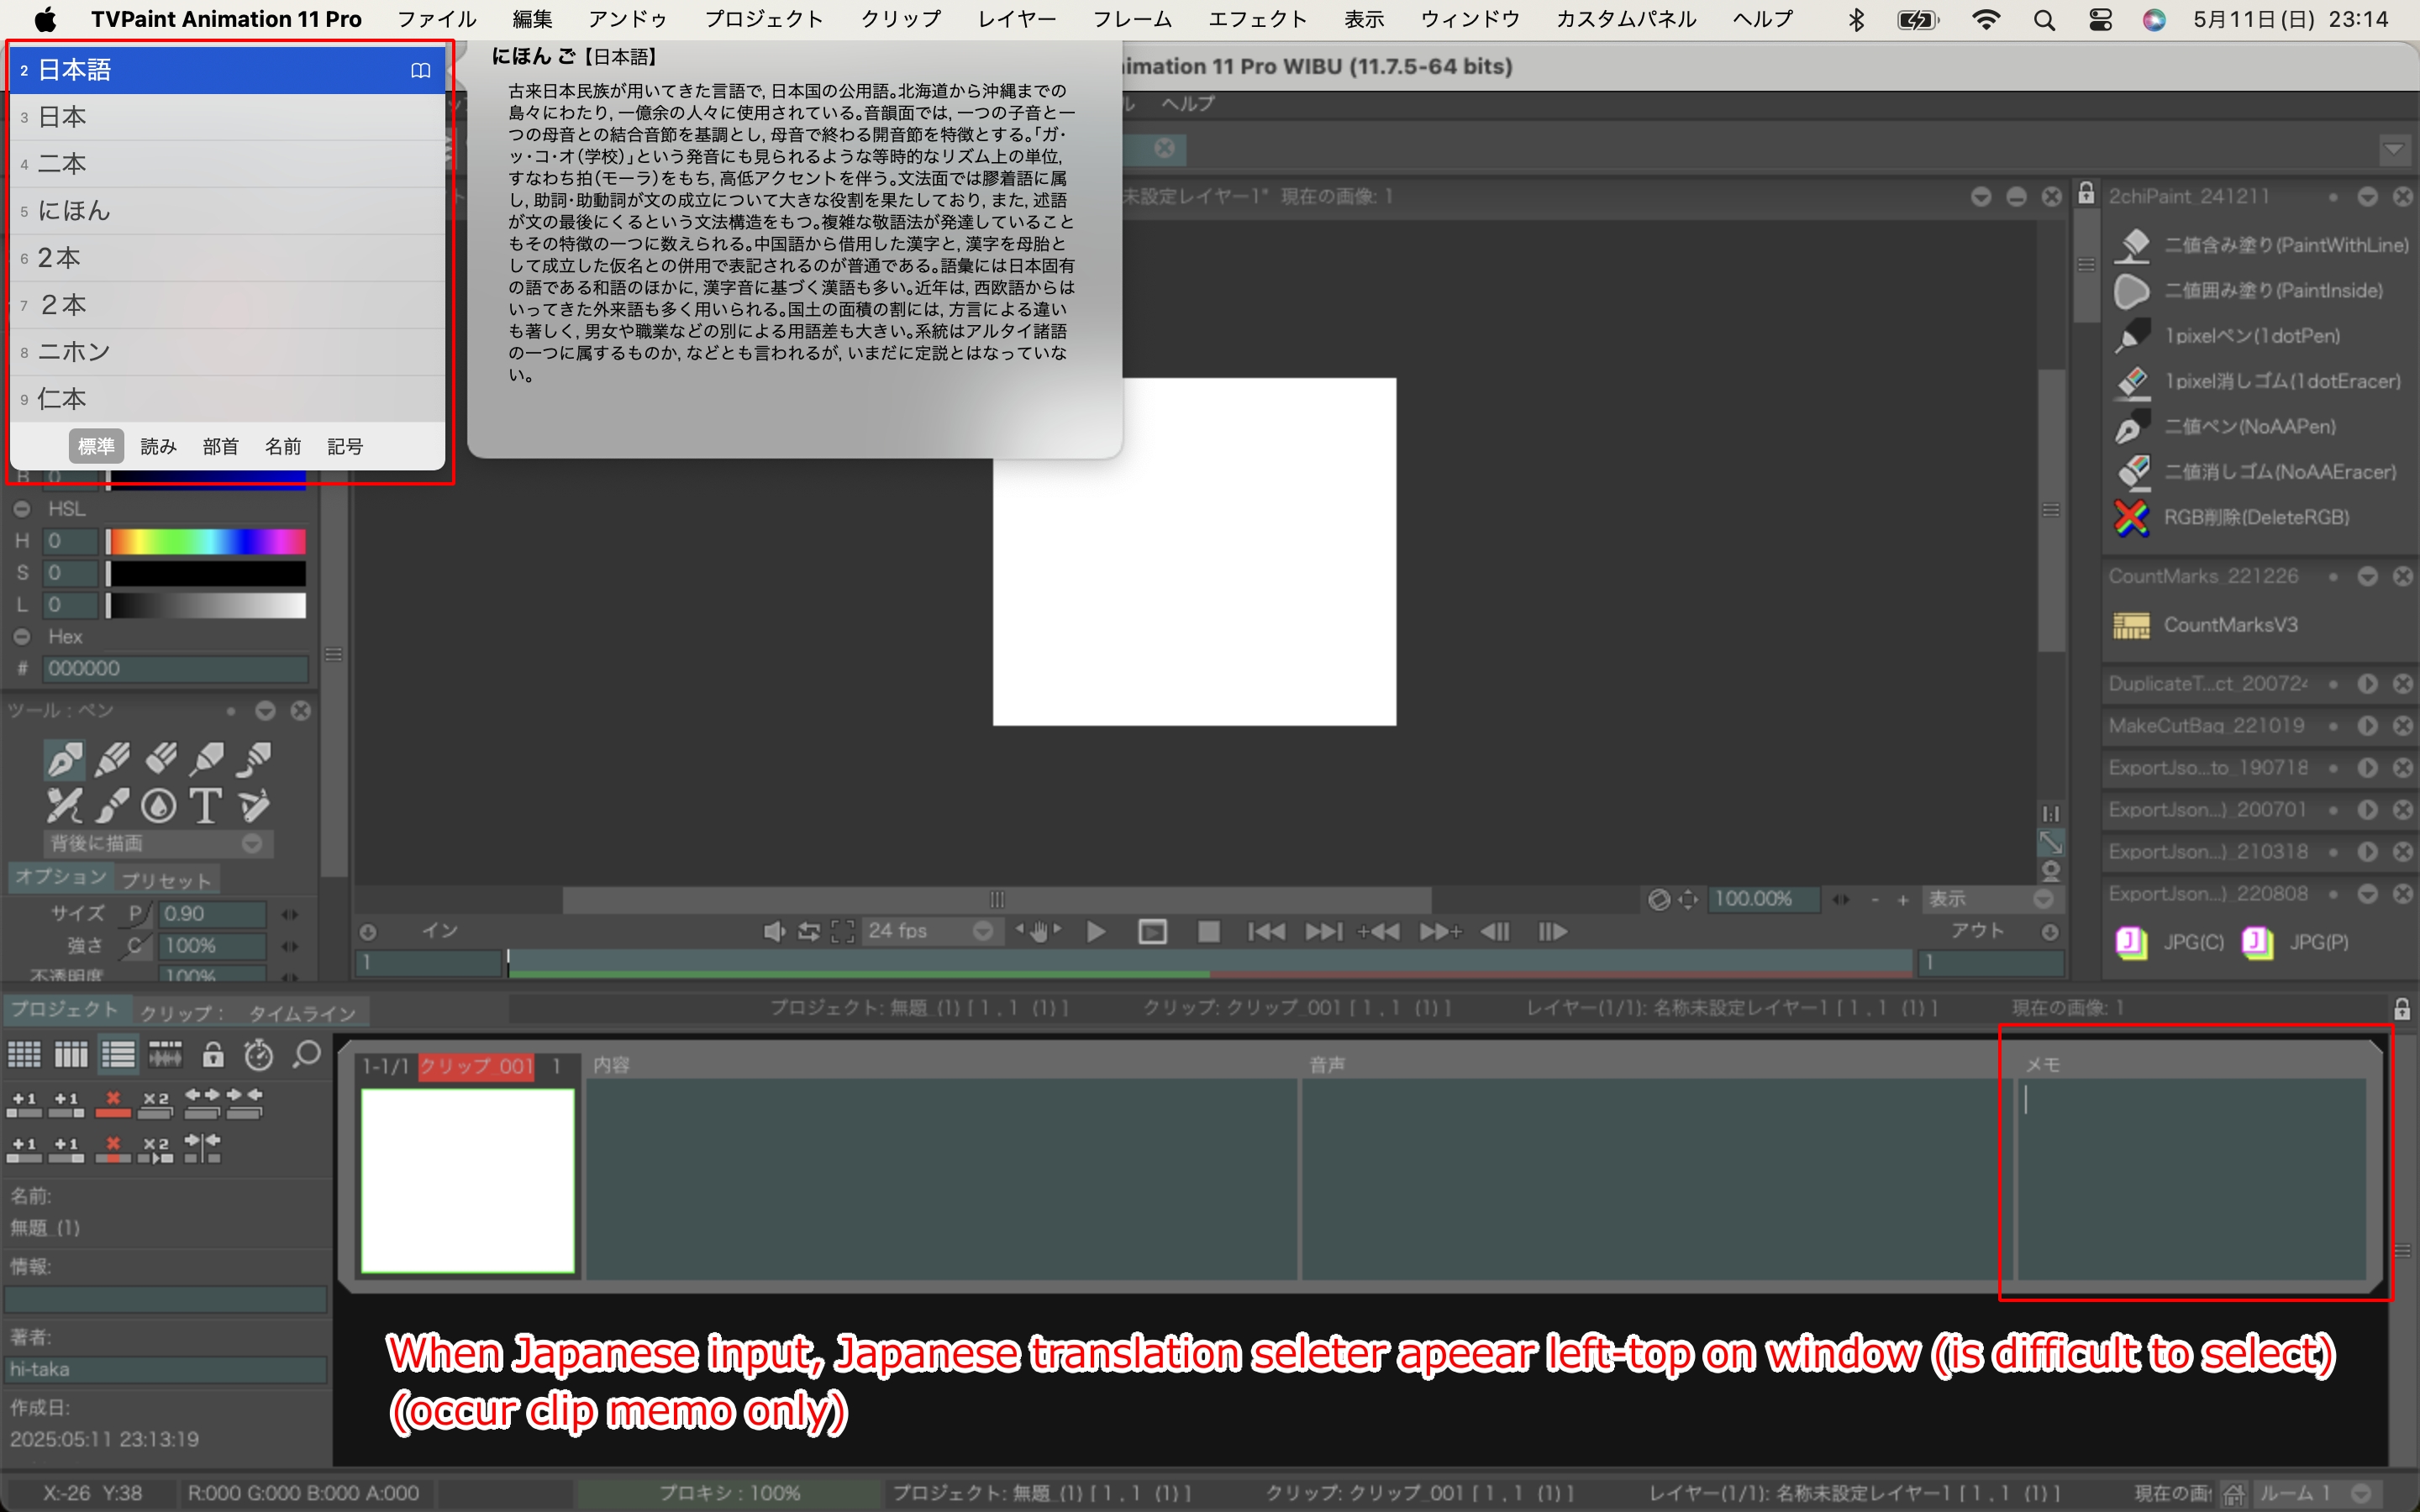Click the Saturation black slider bar
The height and width of the screenshot is (1512, 2420).
[x=207, y=573]
